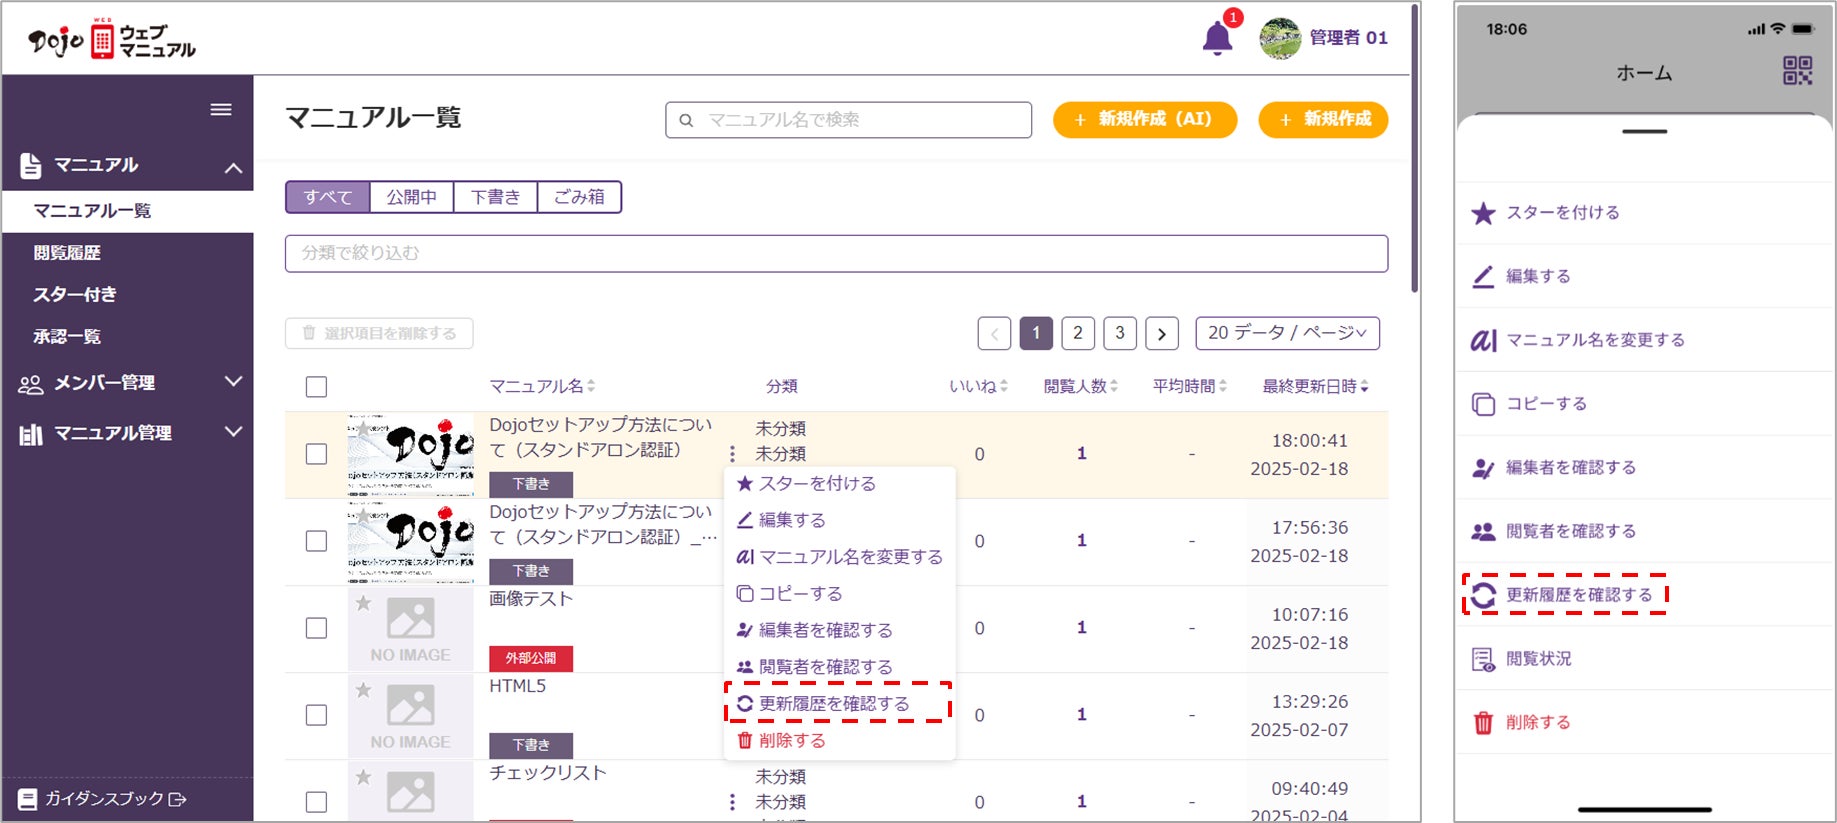The image size is (1837, 823).
Task: Click the page vertical scrollbar
Action: coord(1415,148)
